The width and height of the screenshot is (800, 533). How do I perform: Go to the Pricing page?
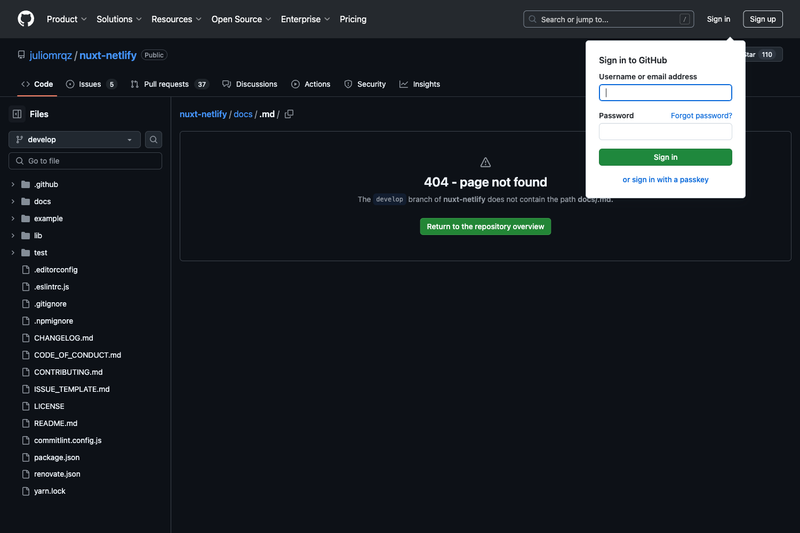353,19
